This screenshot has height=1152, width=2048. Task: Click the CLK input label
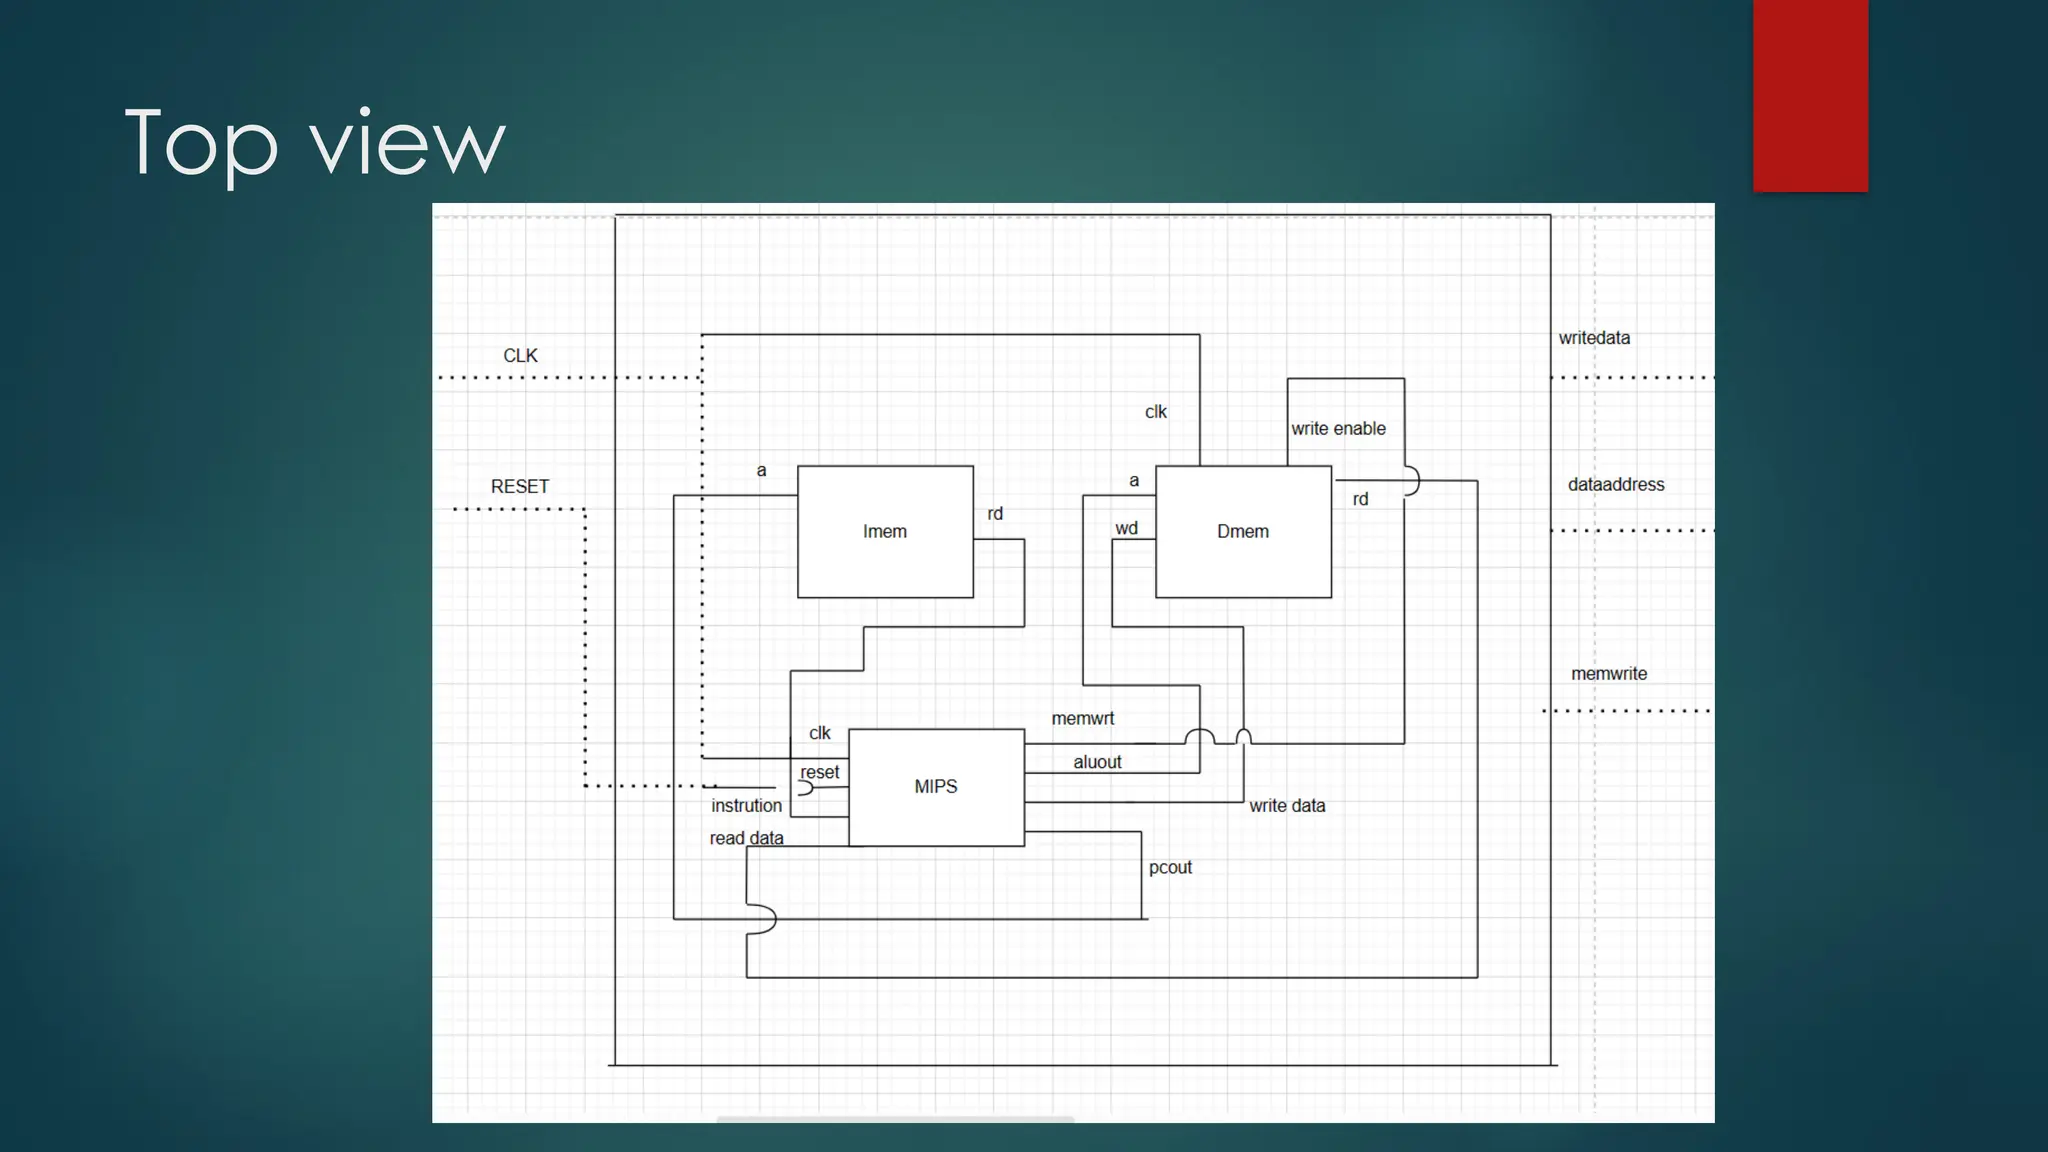click(x=520, y=356)
